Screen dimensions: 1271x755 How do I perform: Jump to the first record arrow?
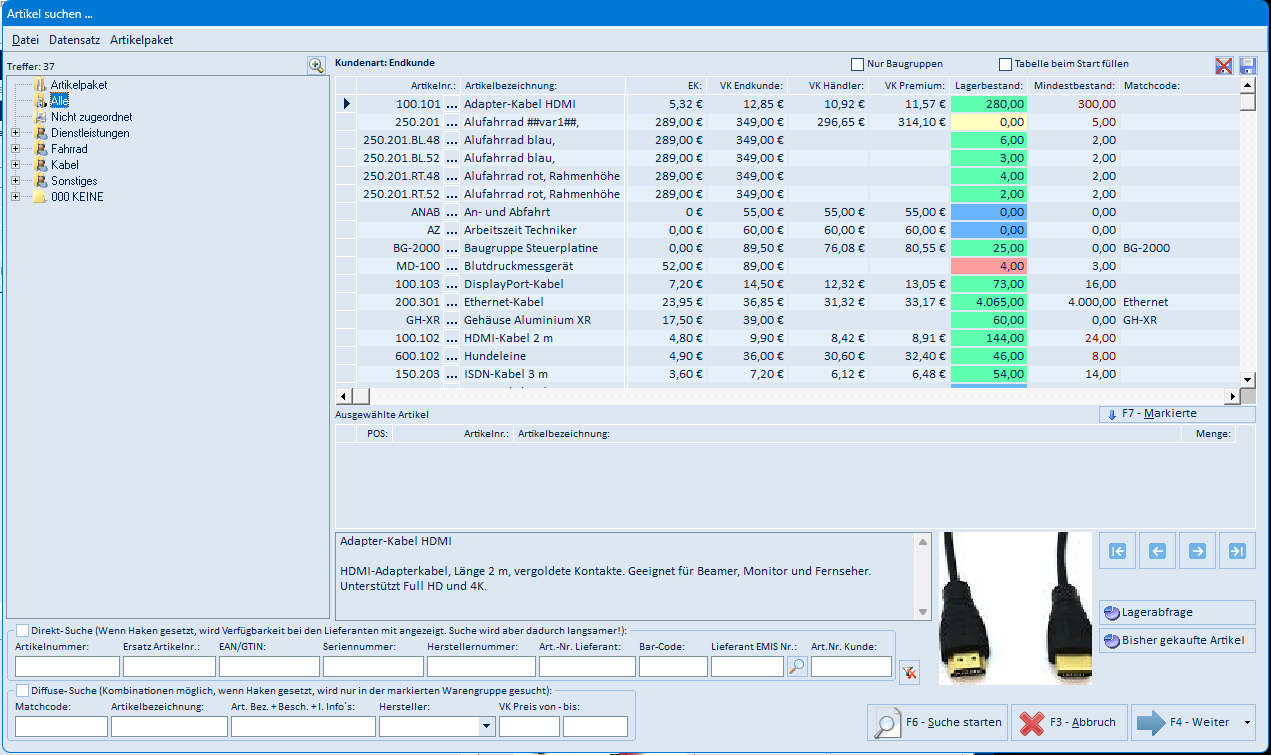(1117, 550)
